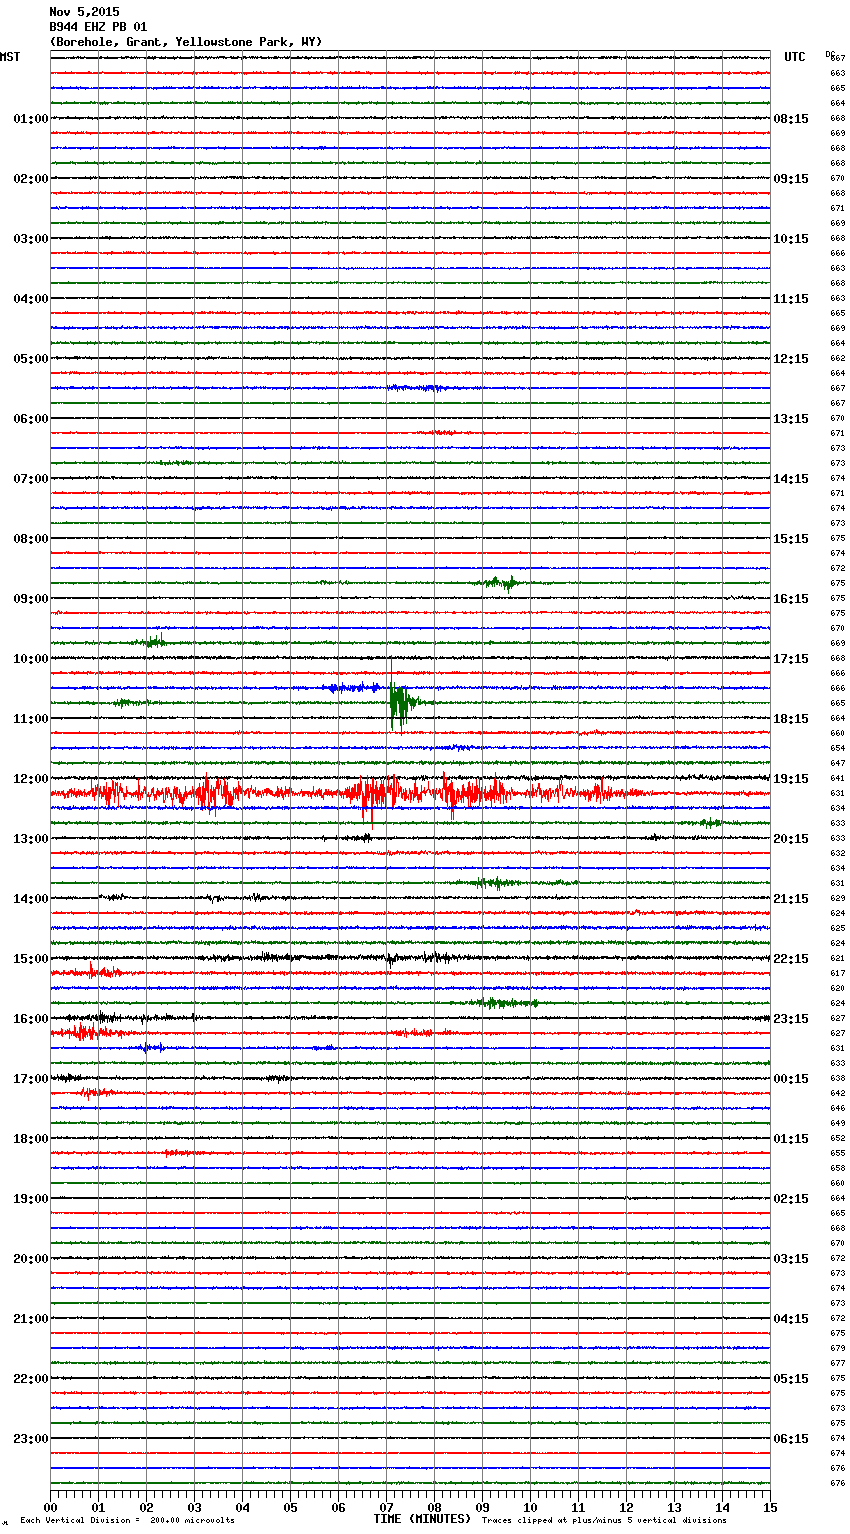Select the 09:00 MST hour label
The width and height of the screenshot is (850, 1534).
tap(30, 599)
